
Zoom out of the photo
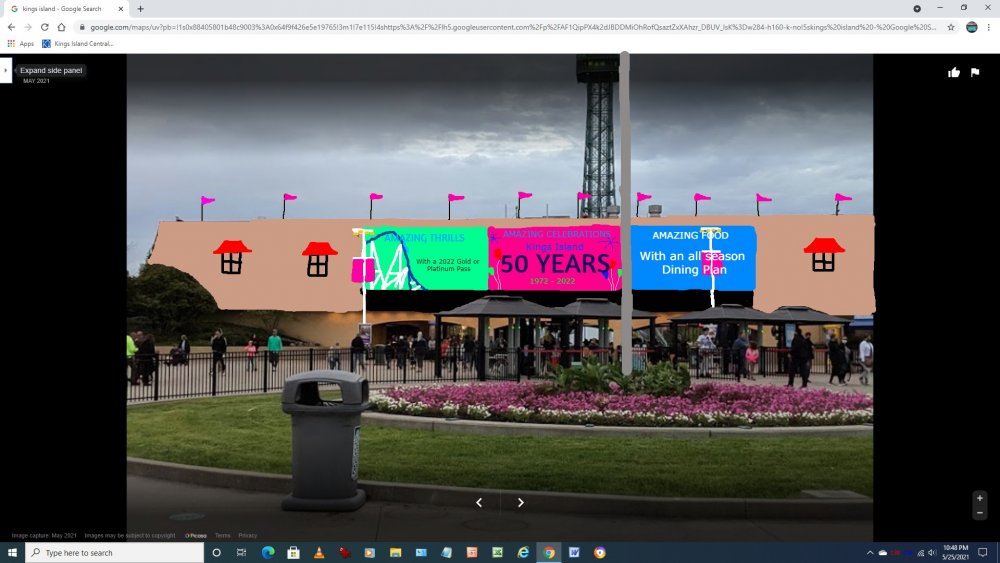pyautogui.click(x=980, y=513)
